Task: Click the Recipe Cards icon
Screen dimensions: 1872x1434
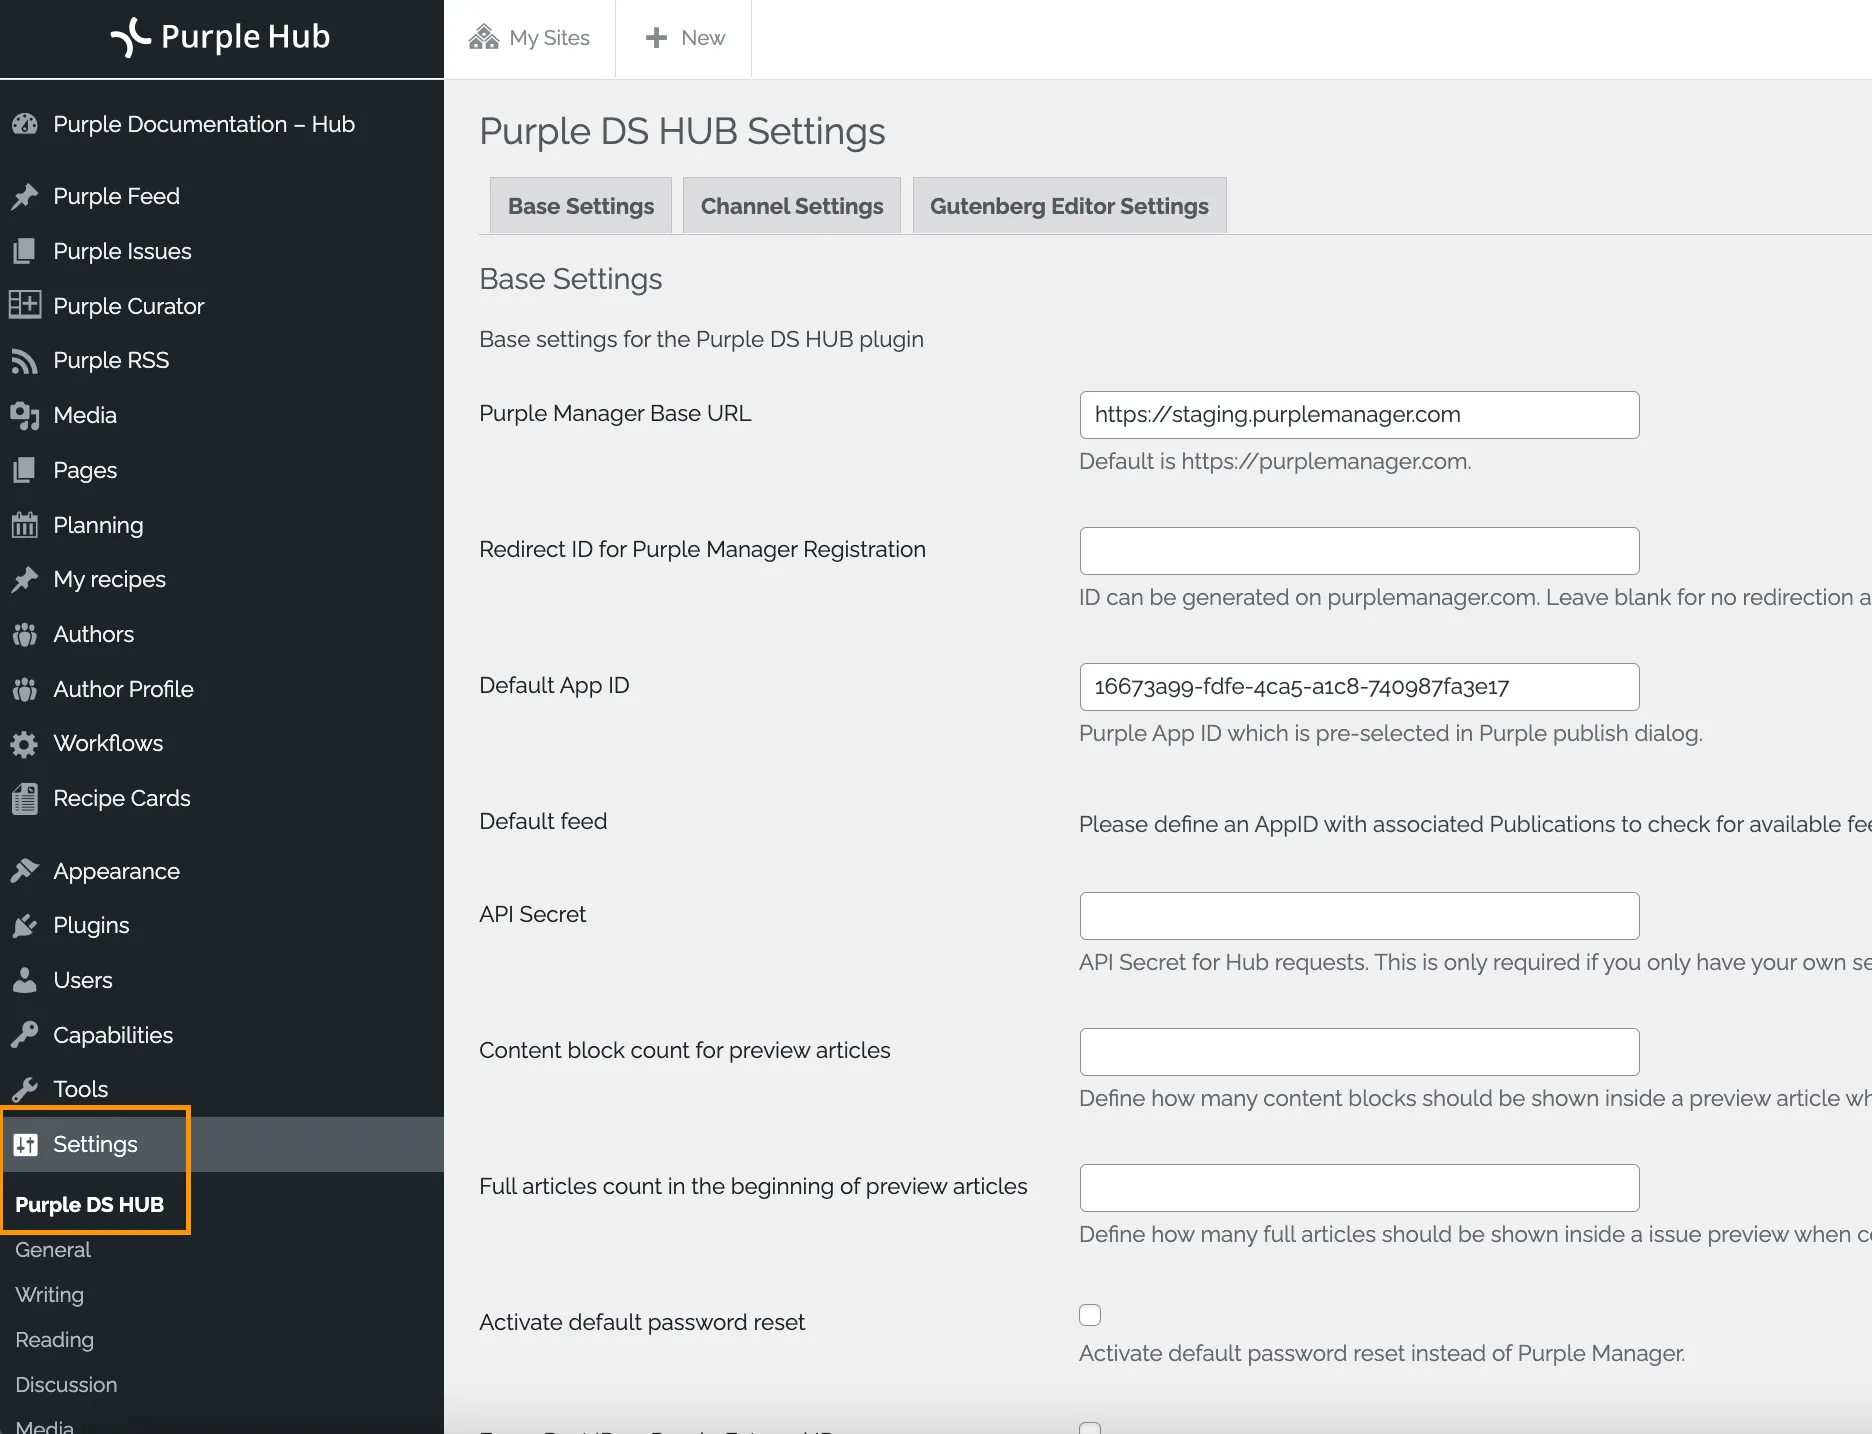Action: 25,798
